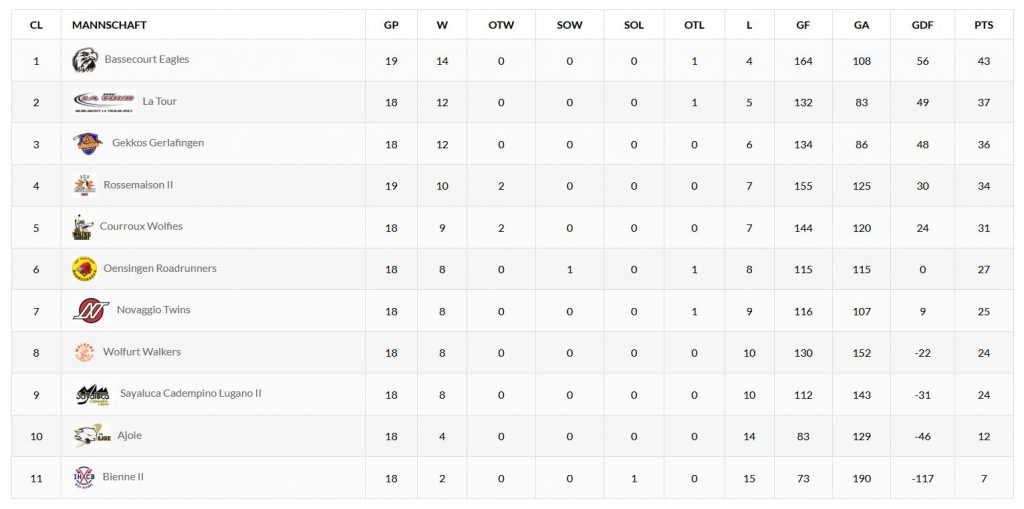The width and height of the screenshot is (1024, 509).
Task: Click the Oensingen Roadrunners team logo
Action: coord(84,269)
